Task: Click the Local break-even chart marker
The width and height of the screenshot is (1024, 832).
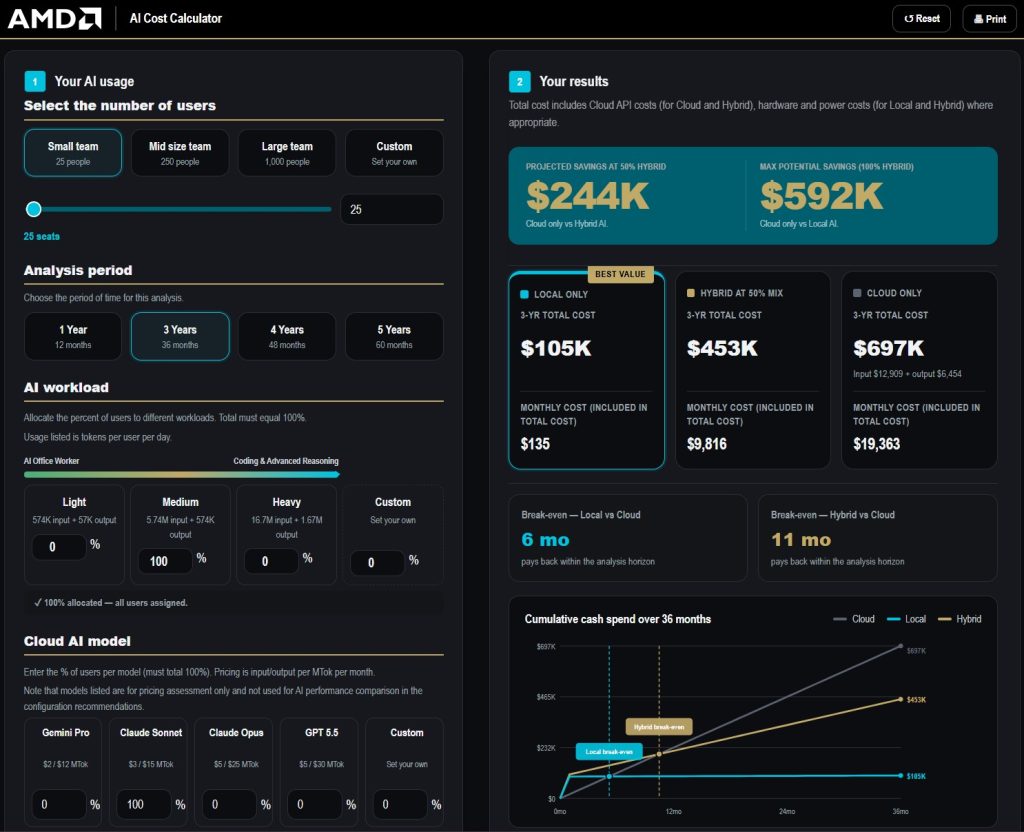Action: click(x=609, y=752)
